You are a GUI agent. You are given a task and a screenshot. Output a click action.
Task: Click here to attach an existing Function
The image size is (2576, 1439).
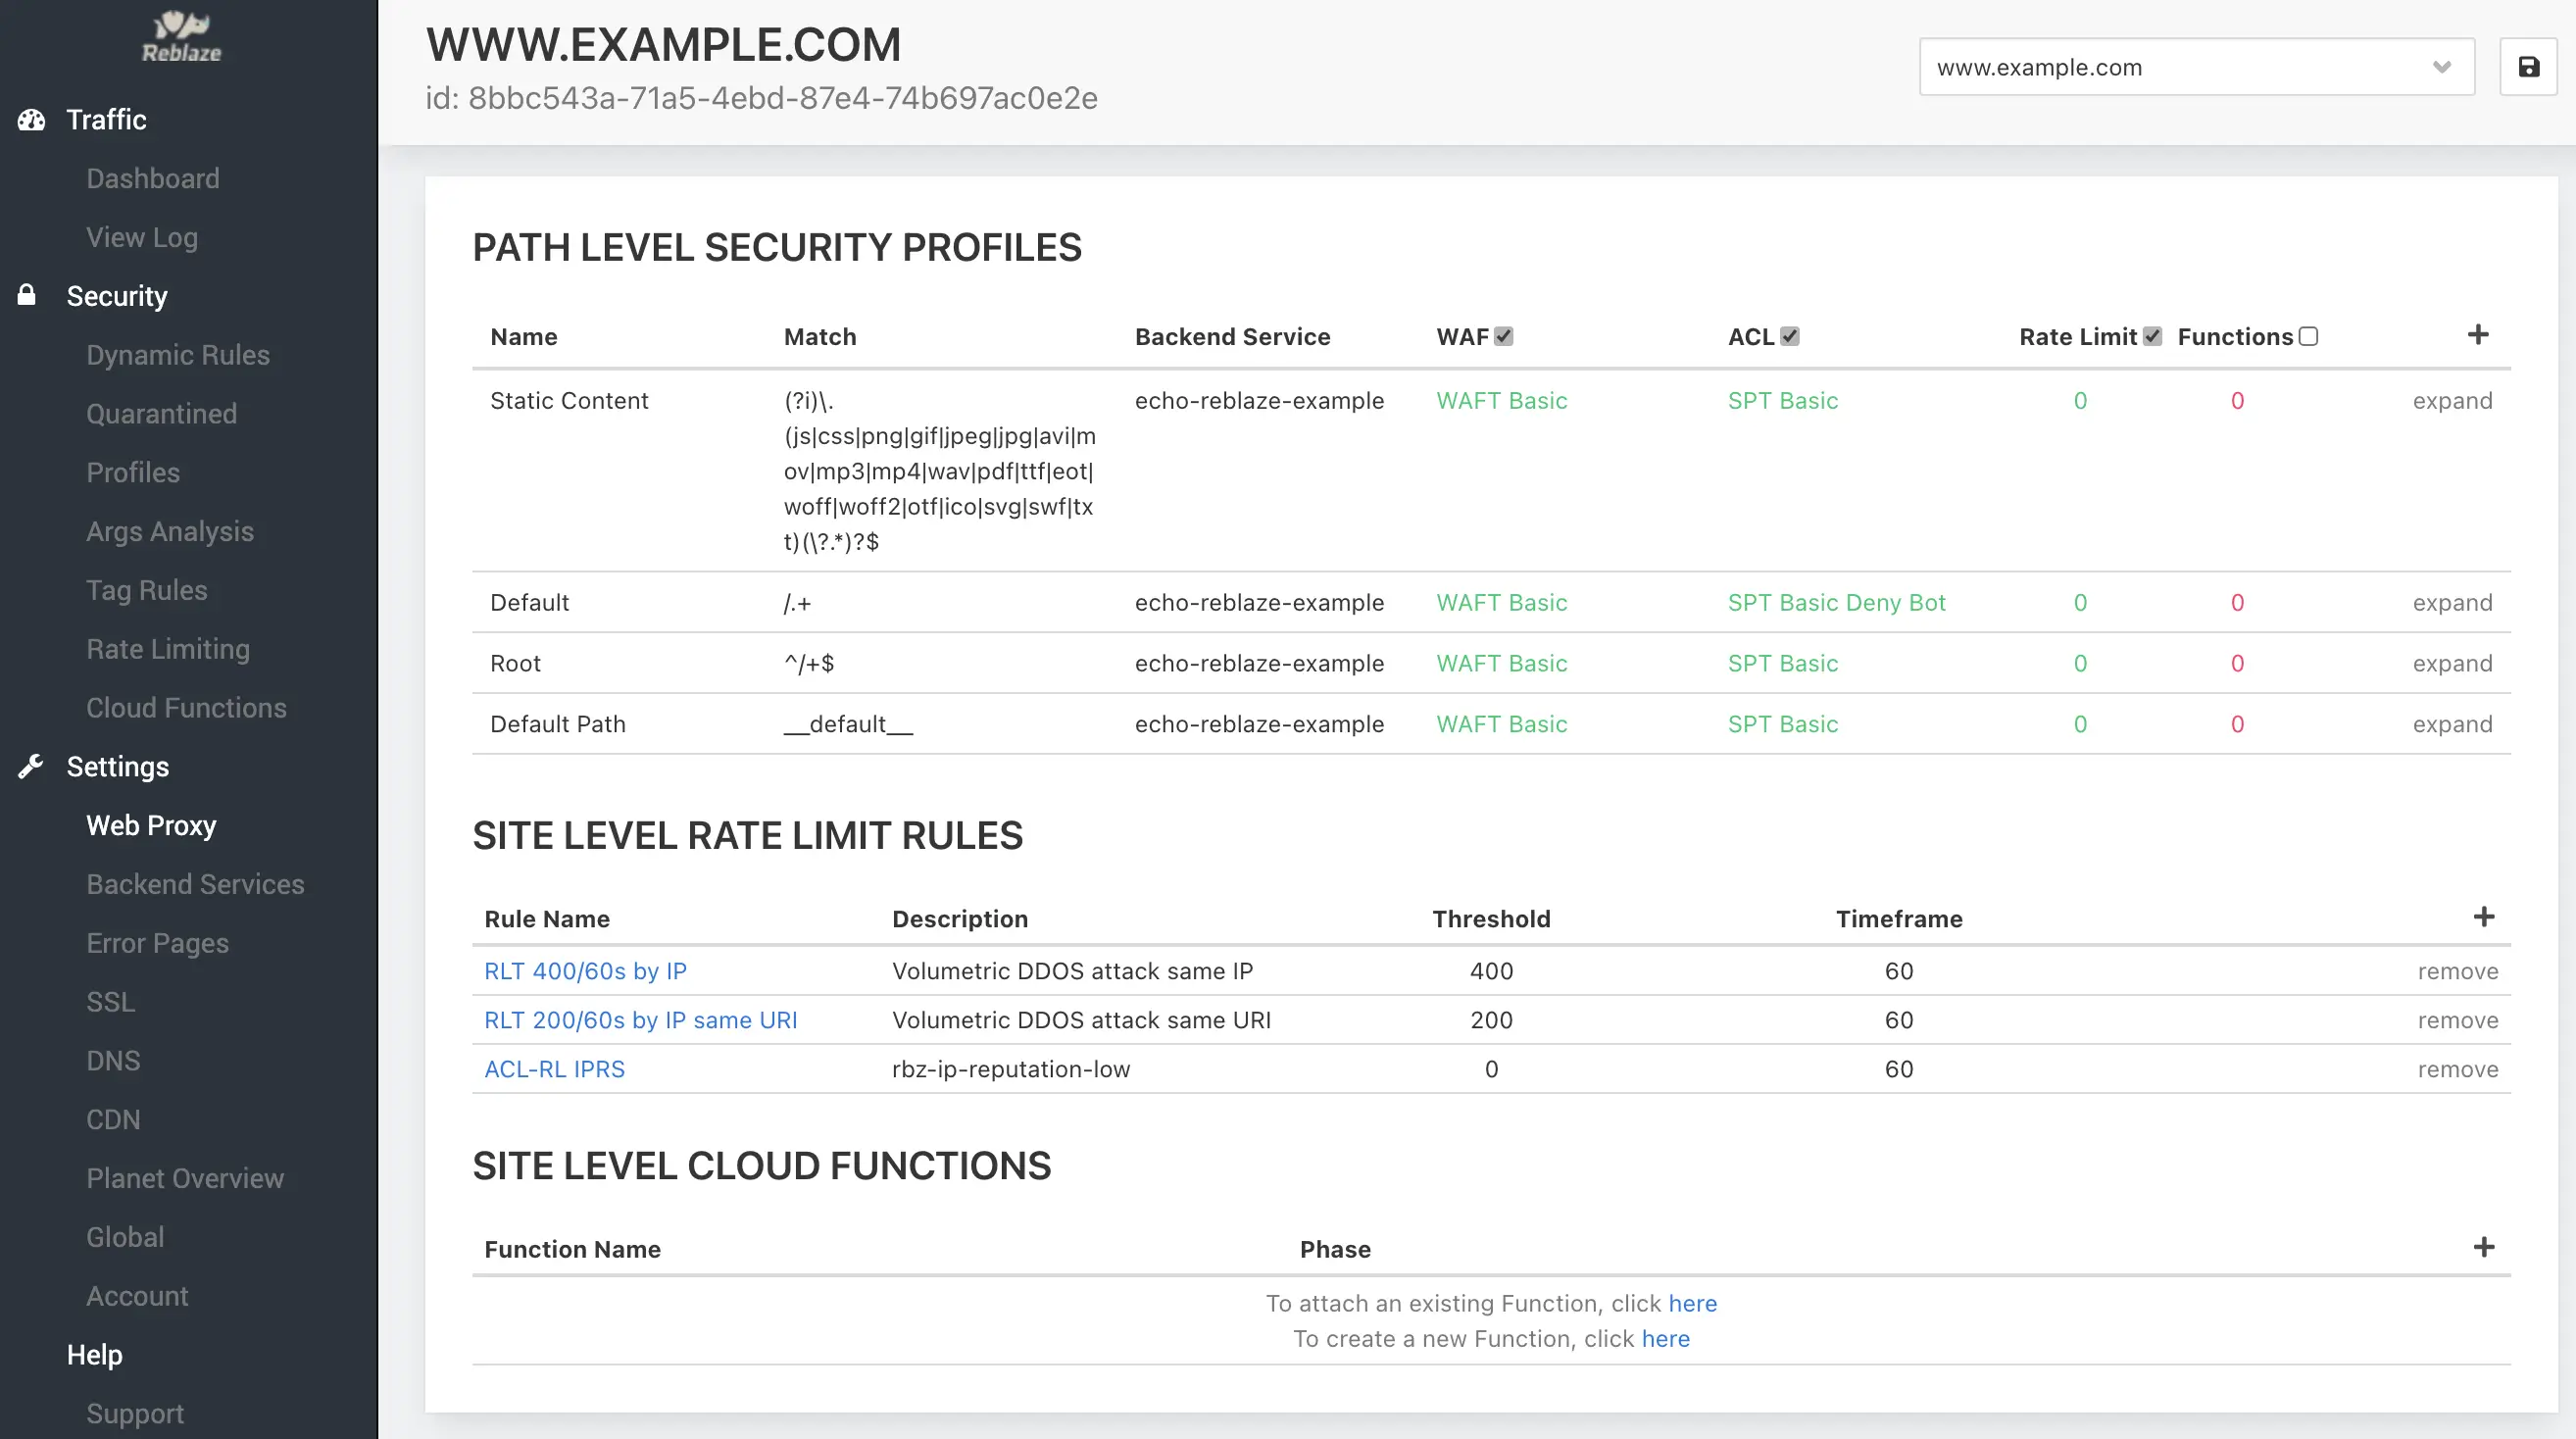(1692, 1304)
